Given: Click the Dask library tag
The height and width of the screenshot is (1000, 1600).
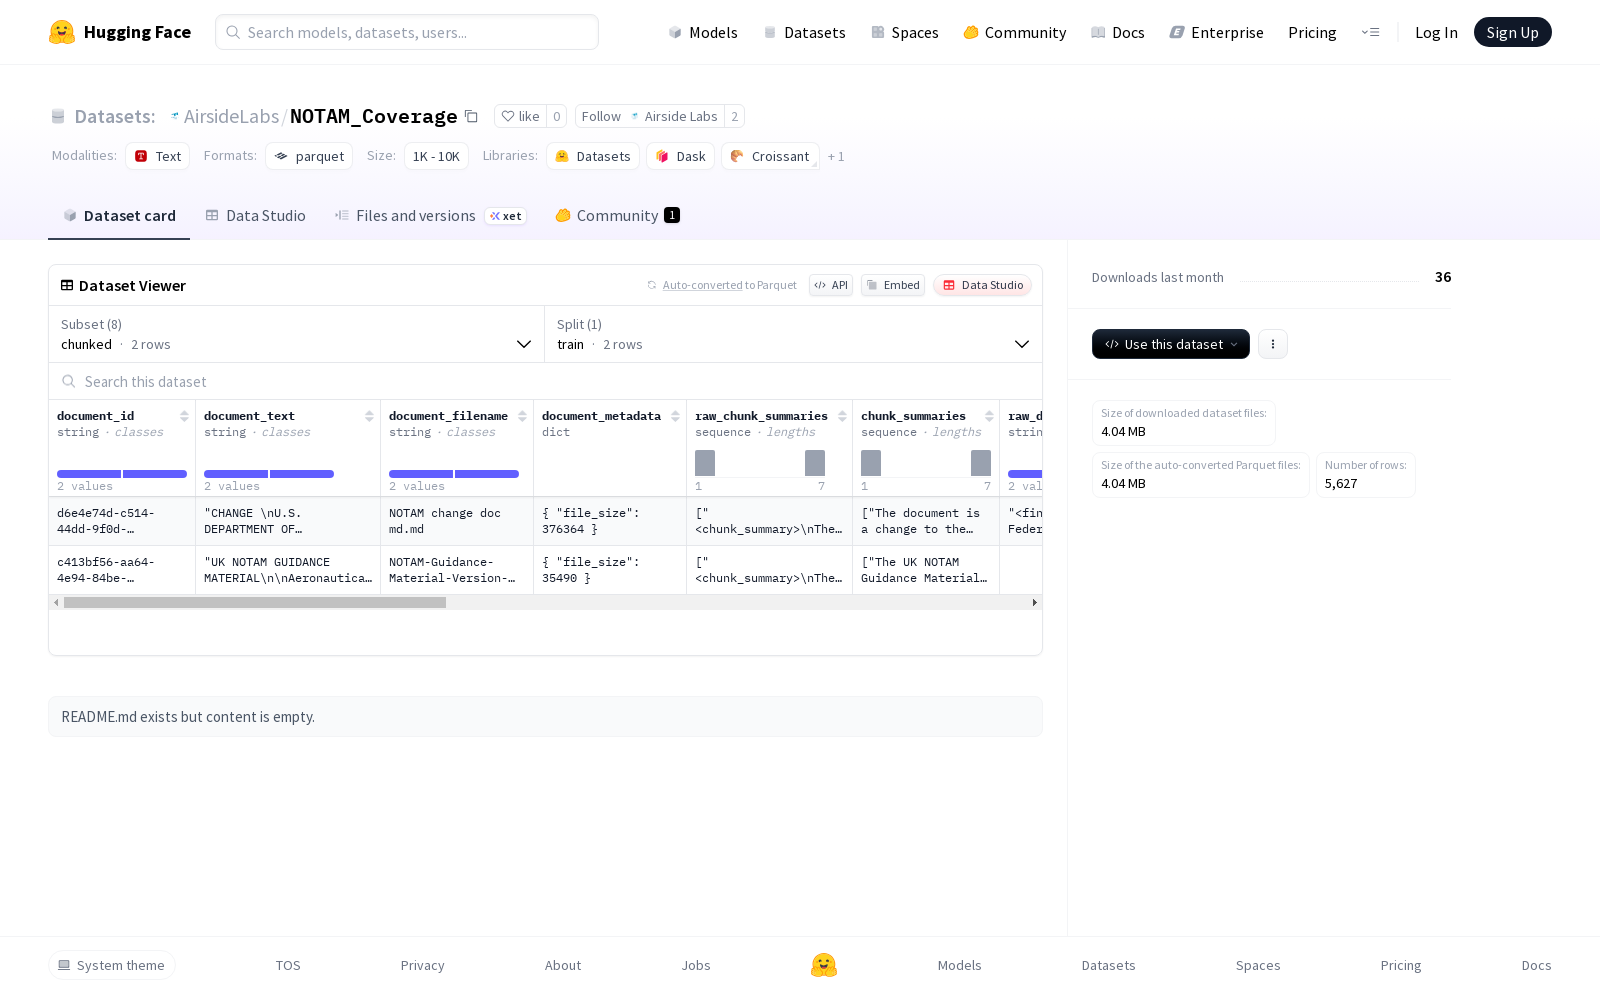Looking at the screenshot, I should pyautogui.click(x=681, y=156).
